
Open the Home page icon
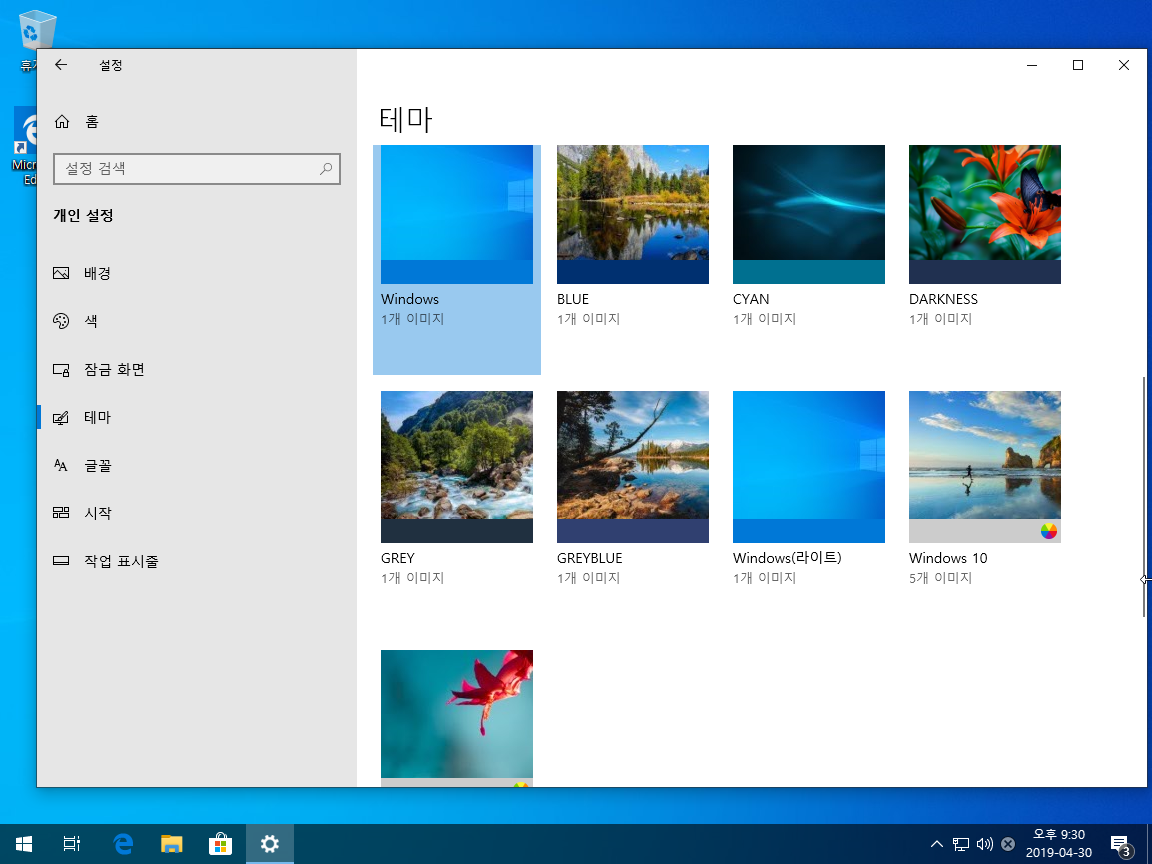click(x=62, y=121)
